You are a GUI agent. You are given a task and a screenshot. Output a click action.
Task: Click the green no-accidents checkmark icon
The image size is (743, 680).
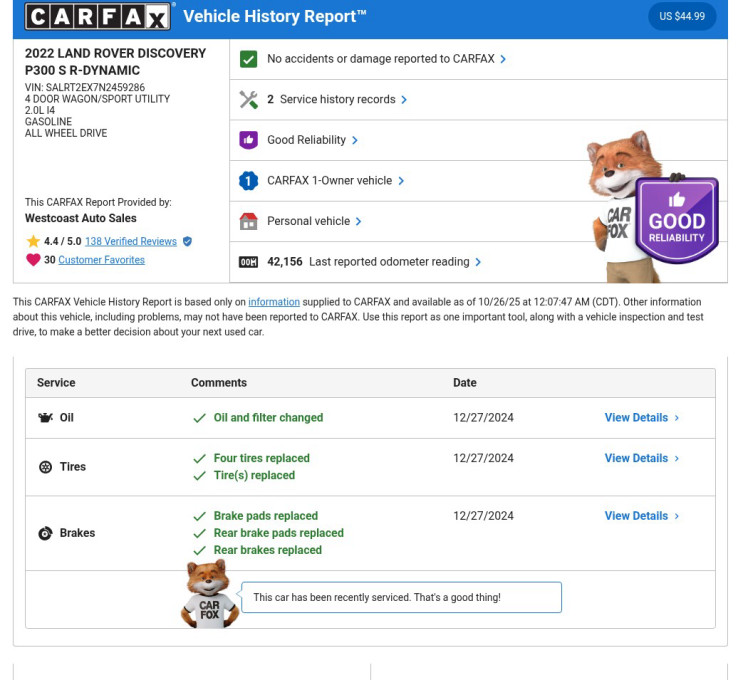[x=249, y=59]
